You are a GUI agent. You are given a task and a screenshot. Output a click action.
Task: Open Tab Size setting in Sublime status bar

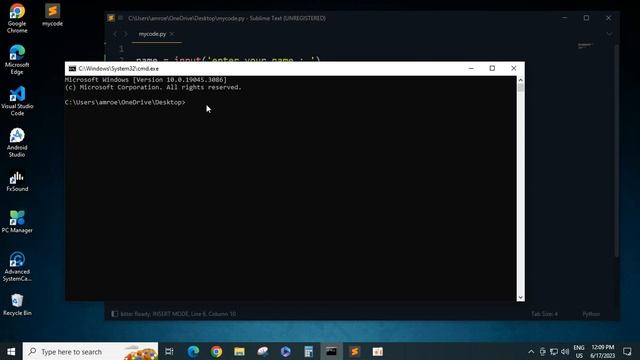coord(544,314)
